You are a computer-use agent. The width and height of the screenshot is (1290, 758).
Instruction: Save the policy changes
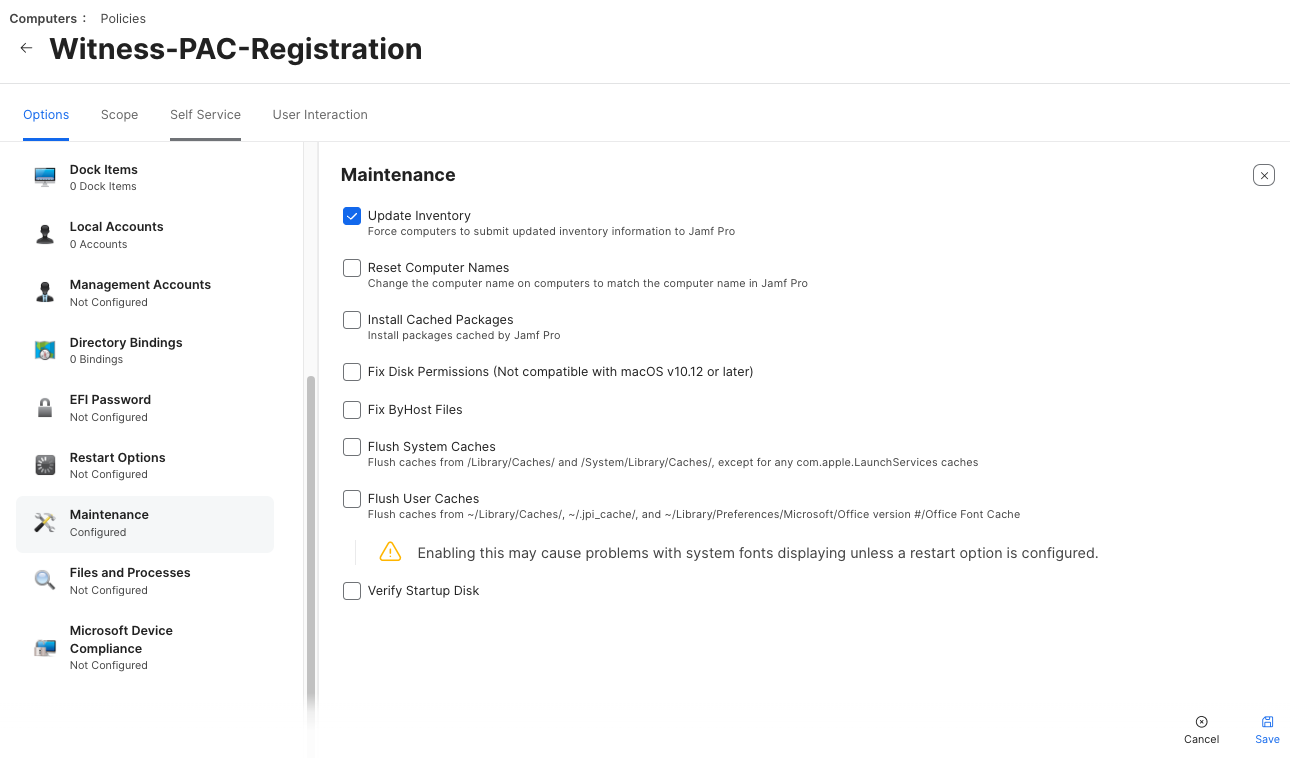(1267, 729)
